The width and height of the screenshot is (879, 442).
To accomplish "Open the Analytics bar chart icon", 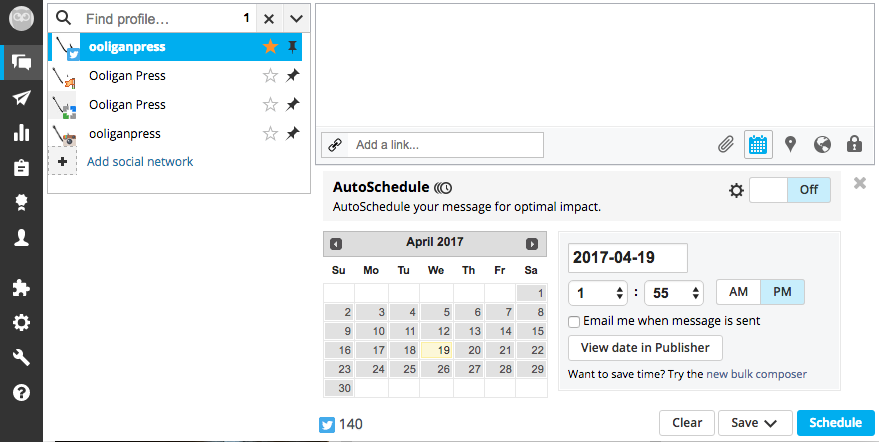I will click(21, 133).
